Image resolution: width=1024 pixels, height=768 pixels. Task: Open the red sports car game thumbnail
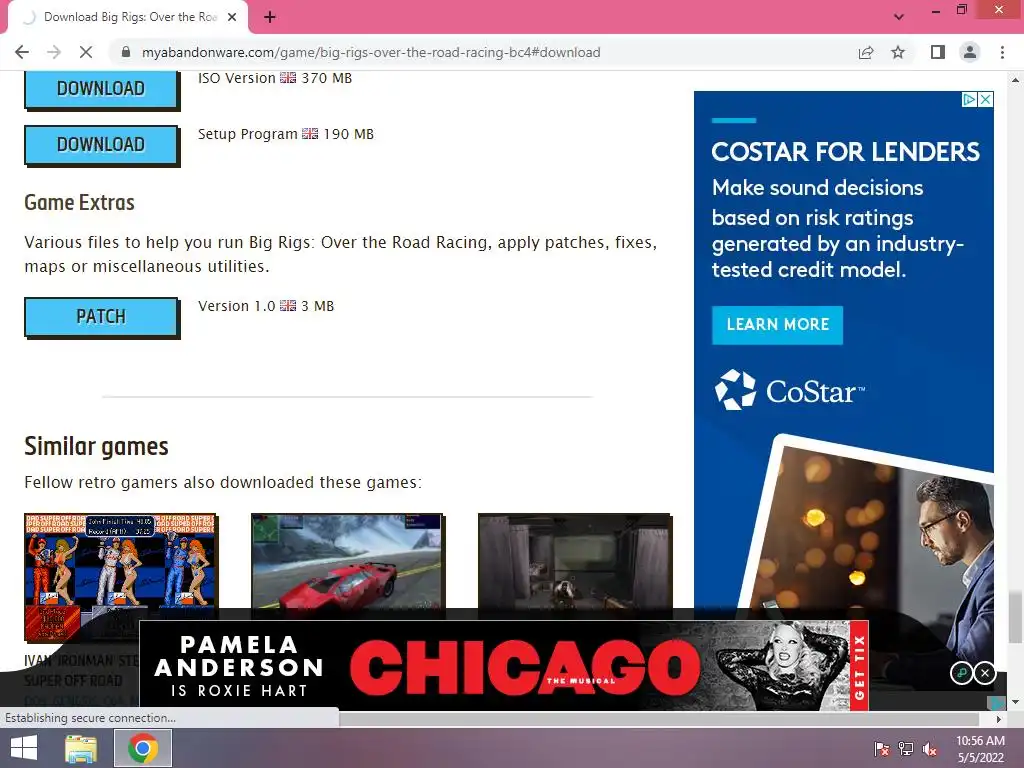pos(347,563)
